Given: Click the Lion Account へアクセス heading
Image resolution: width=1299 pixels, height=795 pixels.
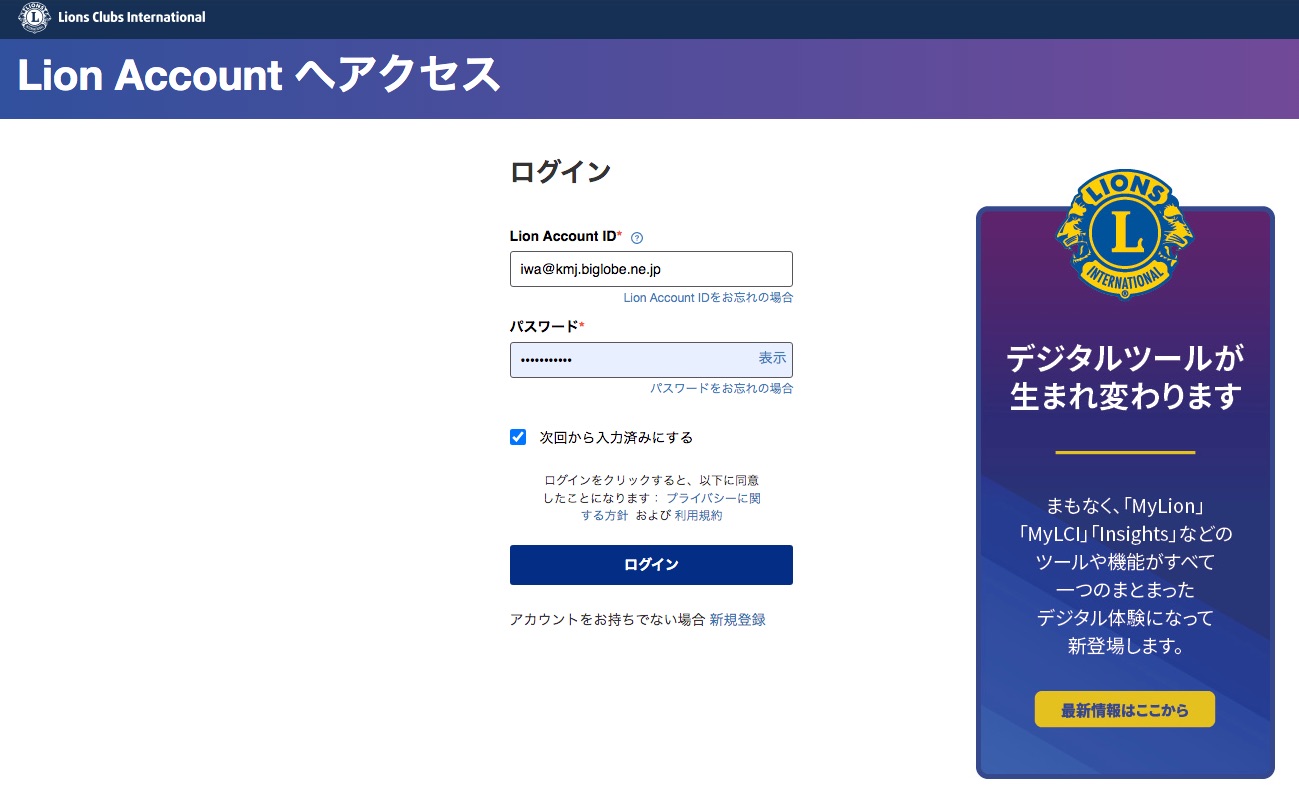Looking at the screenshot, I should pos(259,76).
